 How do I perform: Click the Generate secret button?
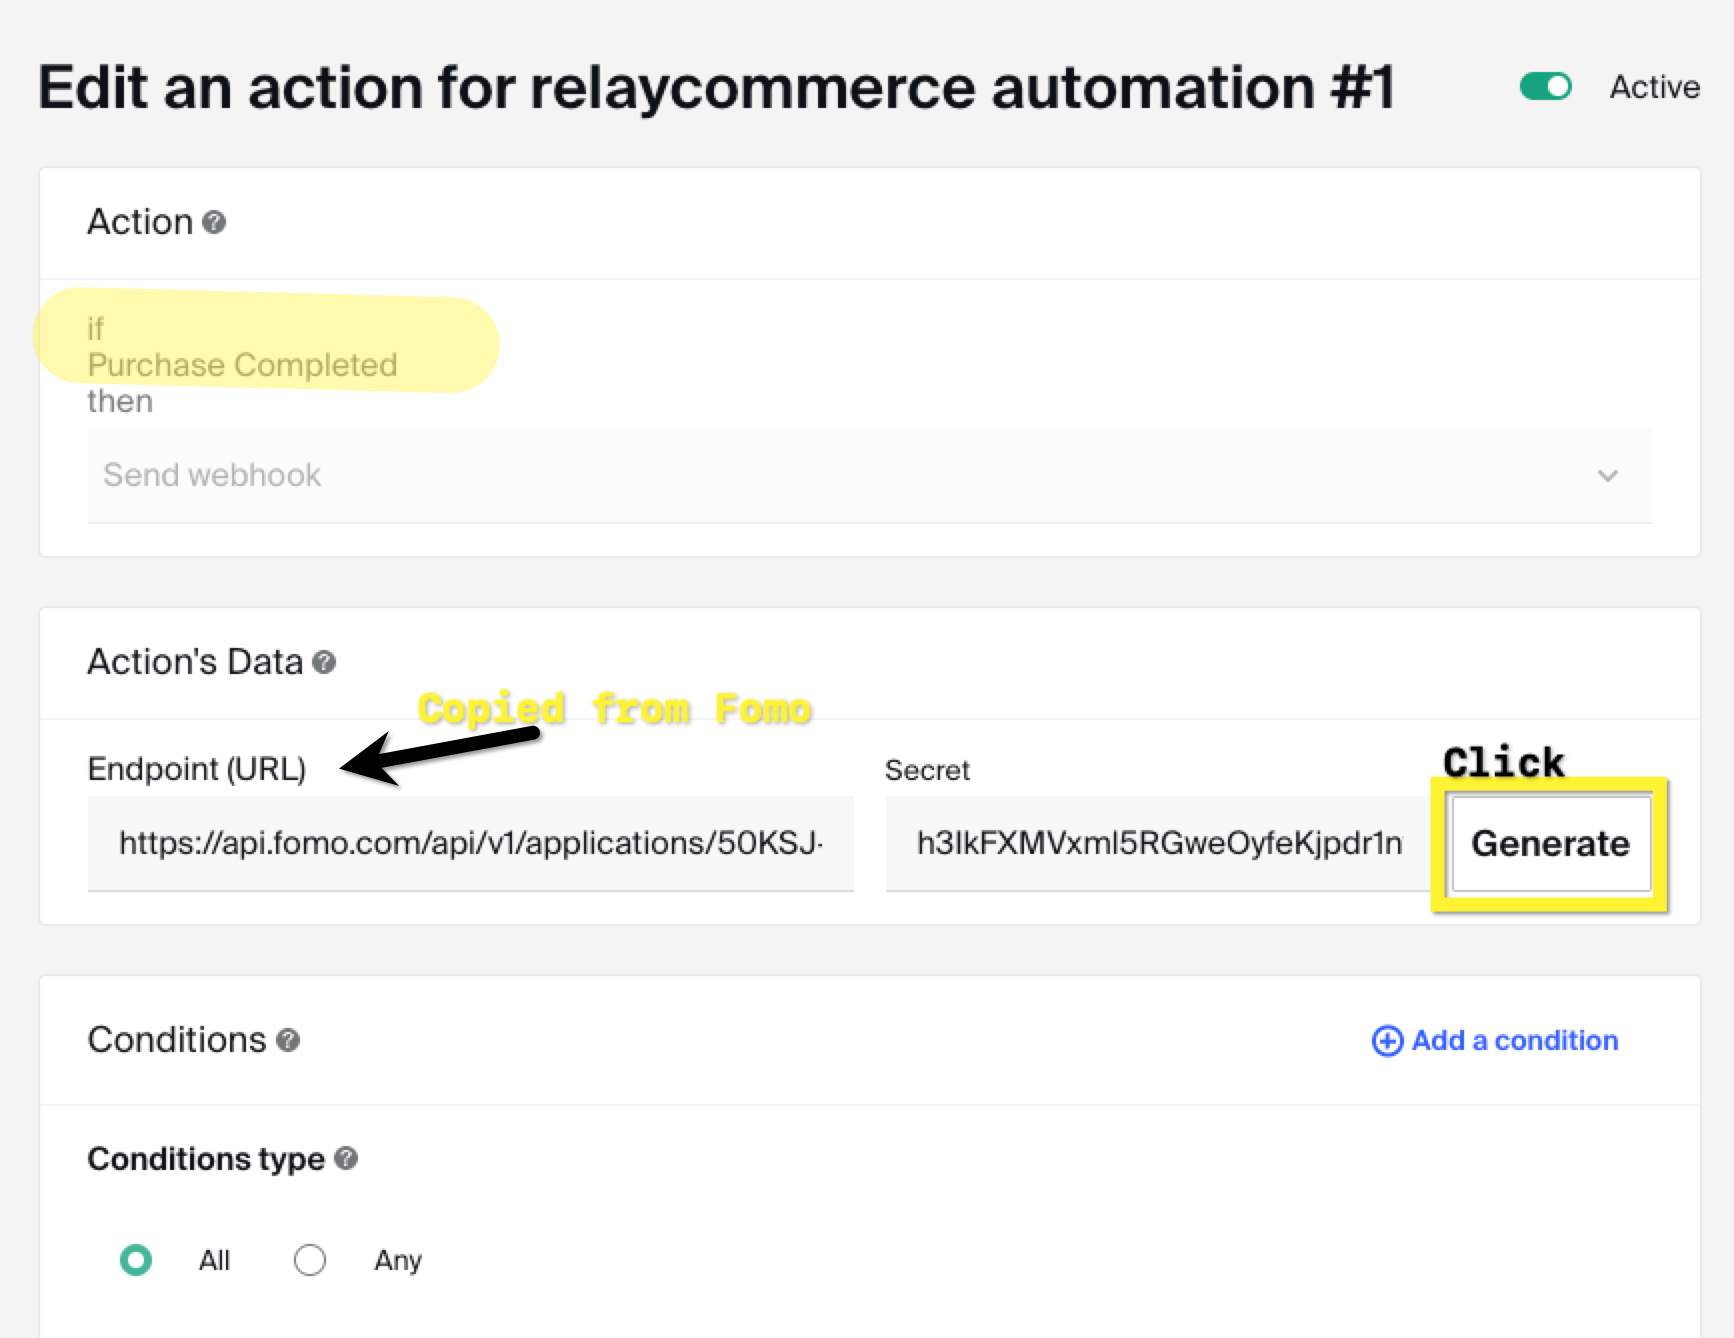1551,843
